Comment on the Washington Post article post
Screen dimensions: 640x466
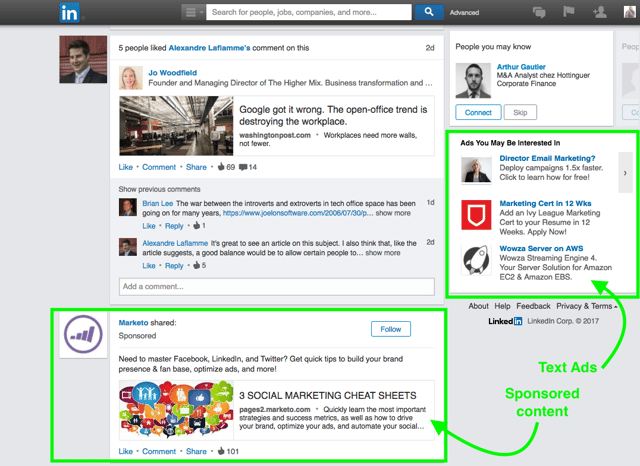pos(159,167)
